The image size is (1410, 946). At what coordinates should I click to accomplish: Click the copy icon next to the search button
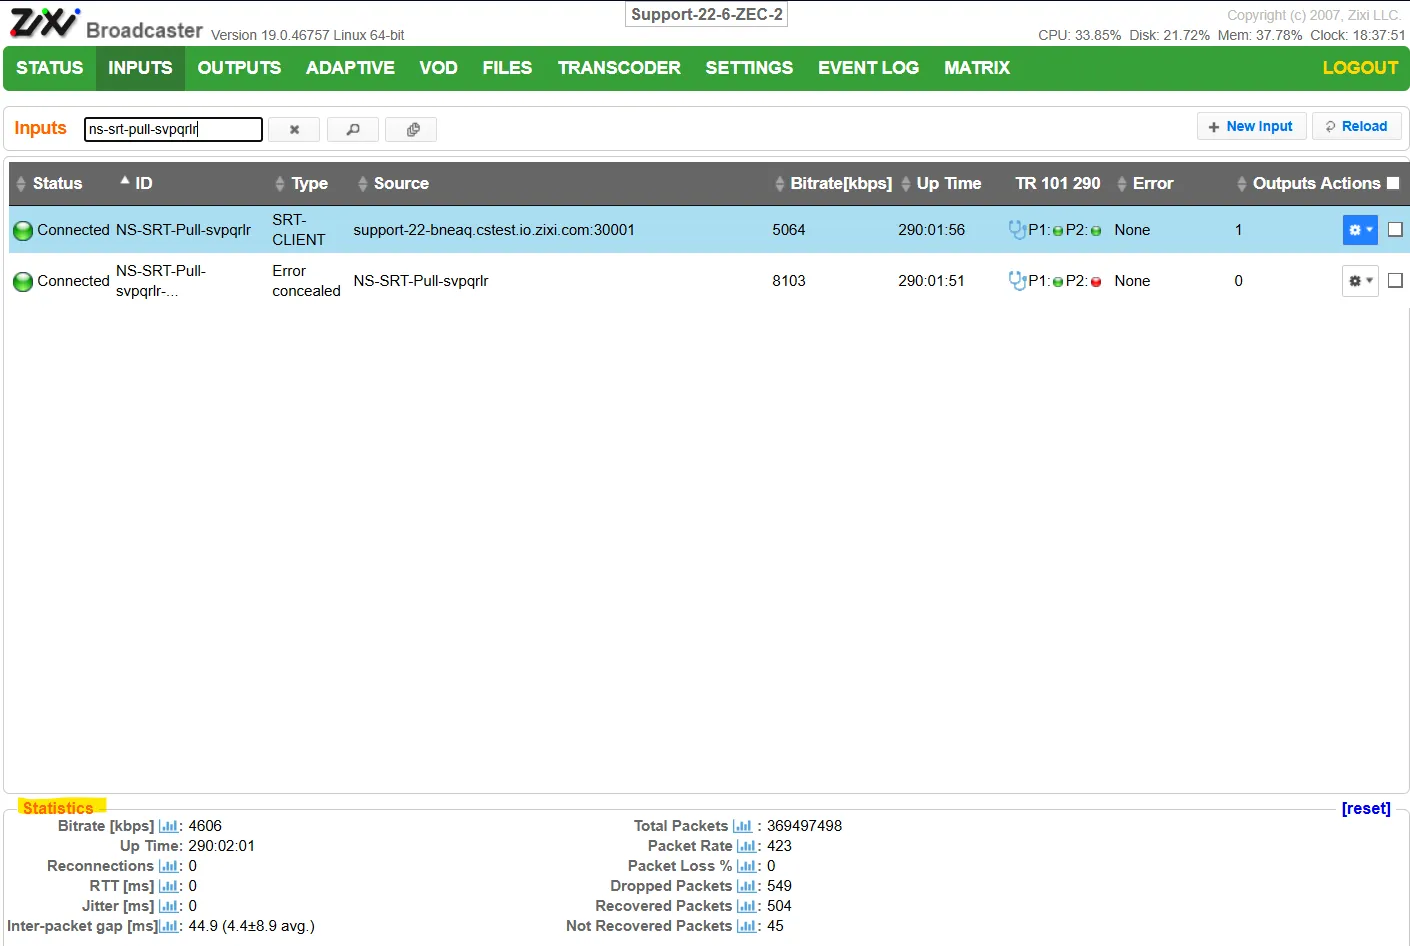click(413, 129)
